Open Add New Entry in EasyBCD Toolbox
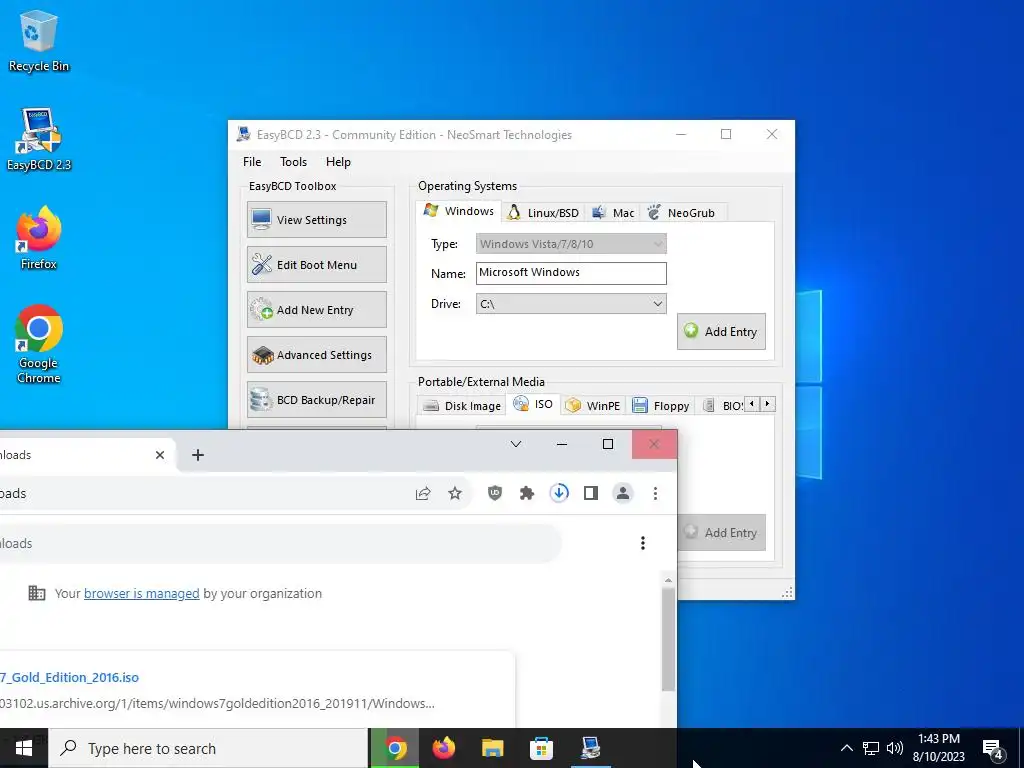The image size is (1024, 768). coord(317,310)
